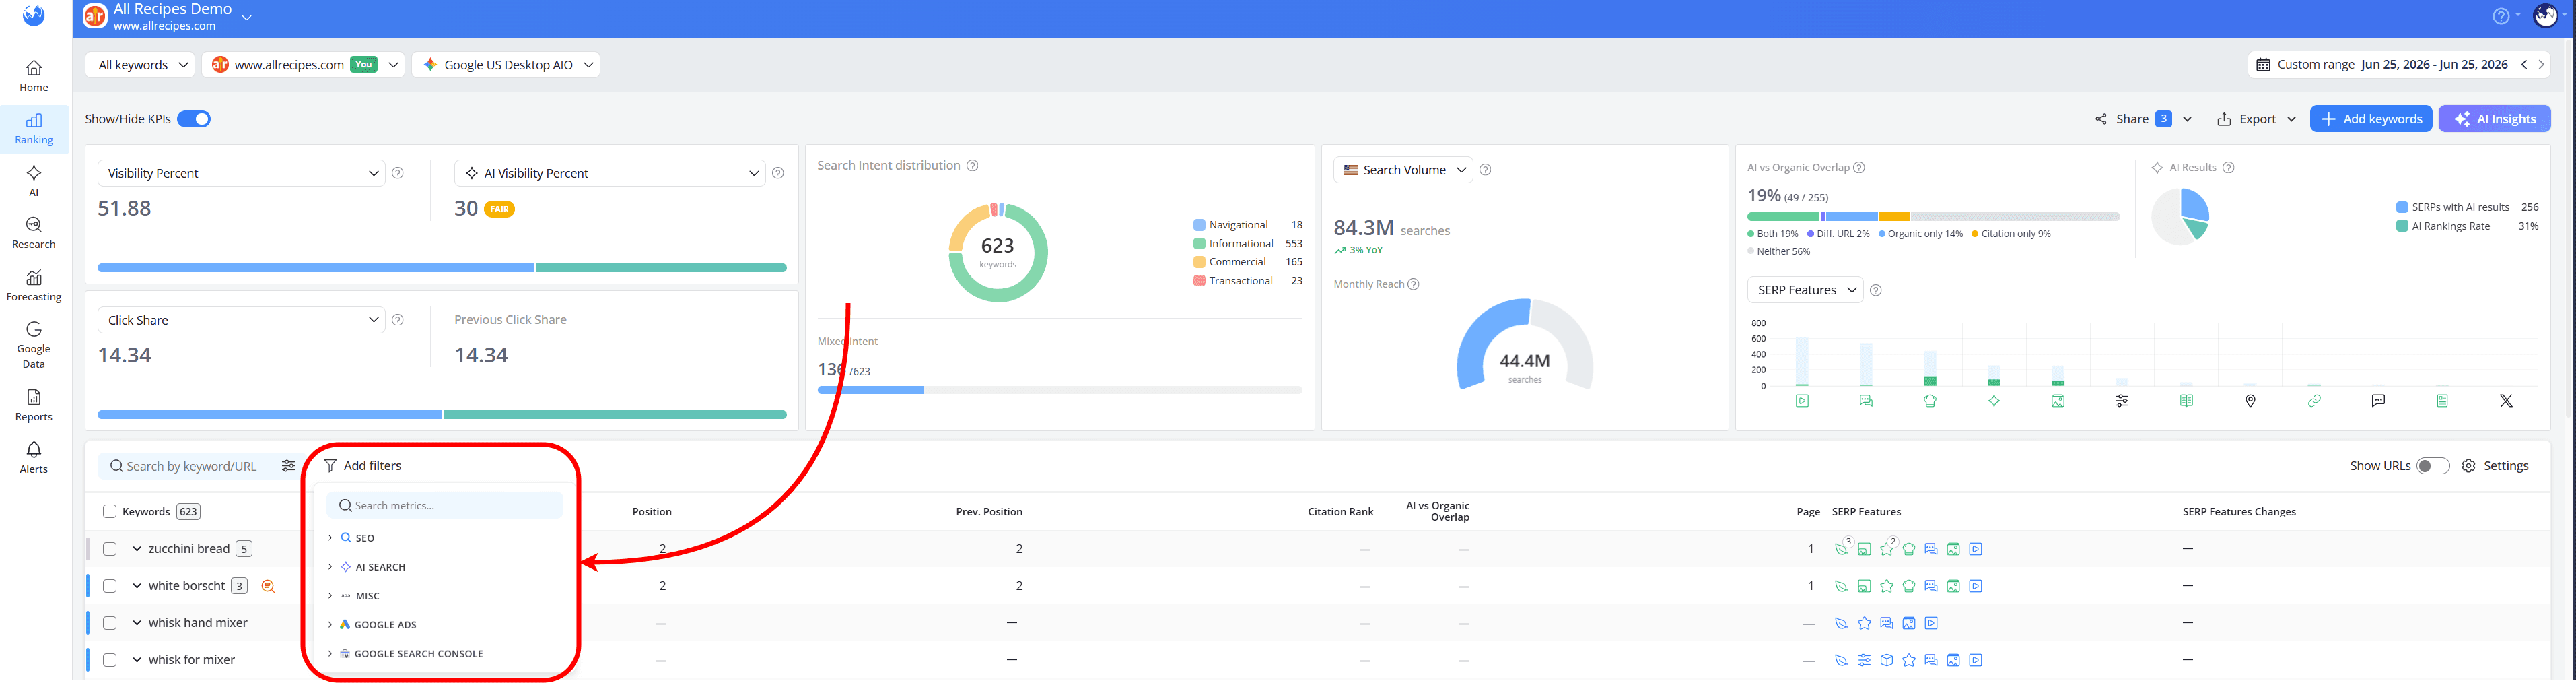Screen dimensions: 2576x683
Task: Expand the GOOGLE ADS filter group
Action: [x=330, y=625]
